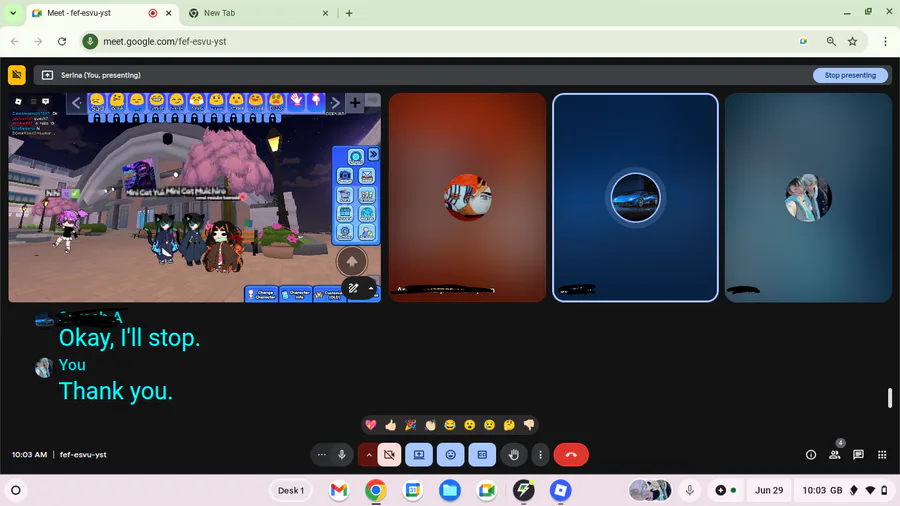Send the thumbs up reaction
Image resolution: width=900 pixels, height=506 pixels.
[391, 425]
